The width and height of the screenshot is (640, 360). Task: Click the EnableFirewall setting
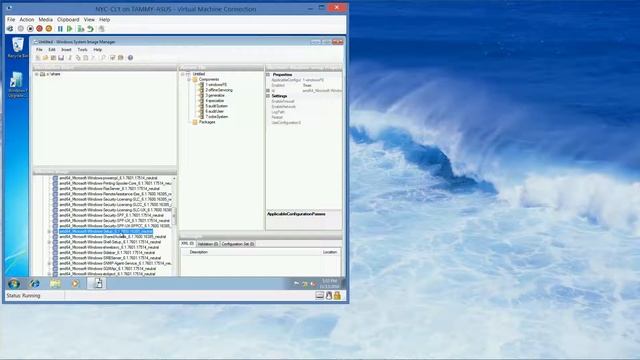(x=283, y=101)
